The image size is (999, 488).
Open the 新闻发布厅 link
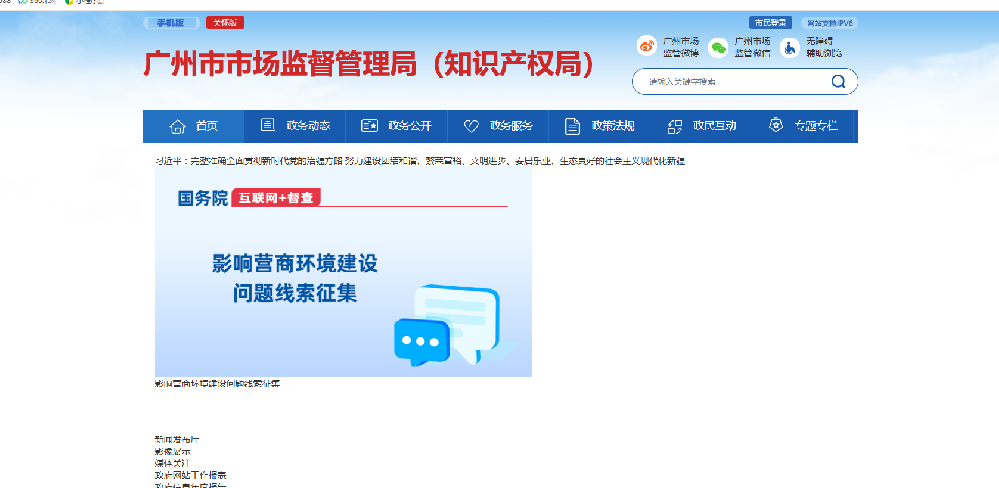click(177, 439)
